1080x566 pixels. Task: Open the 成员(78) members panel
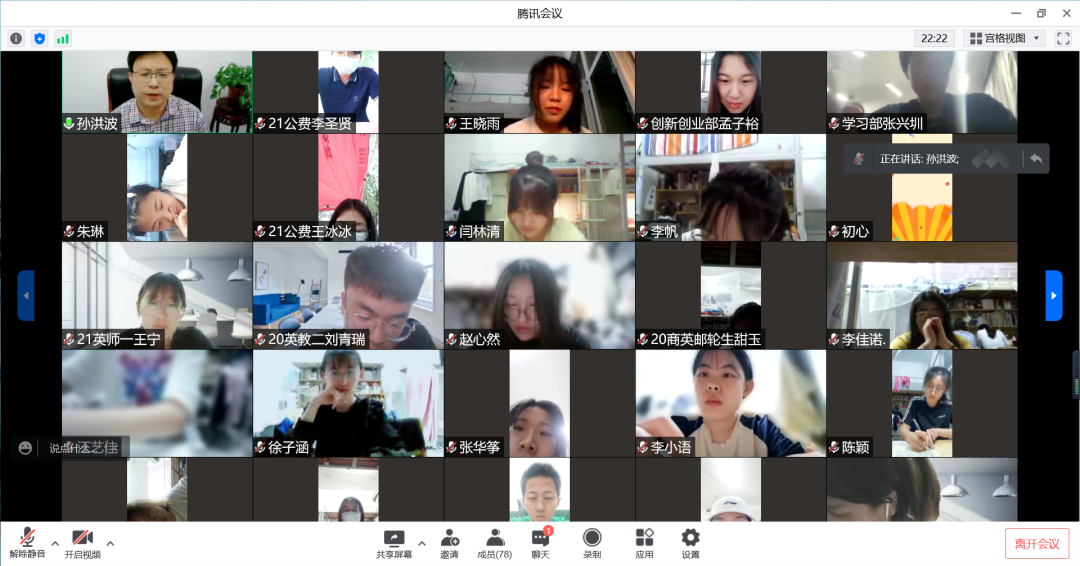[x=494, y=543]
